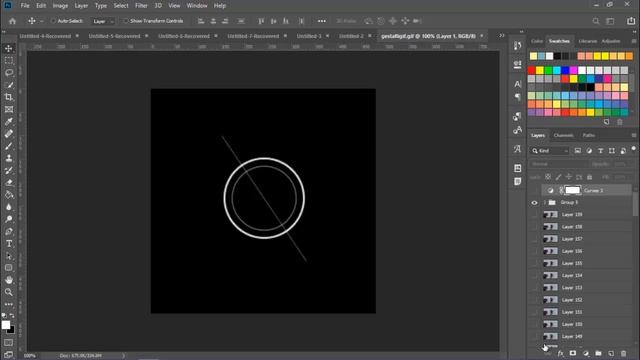
Task: Select the Clone Stamp tool
Action: [9, 158]
